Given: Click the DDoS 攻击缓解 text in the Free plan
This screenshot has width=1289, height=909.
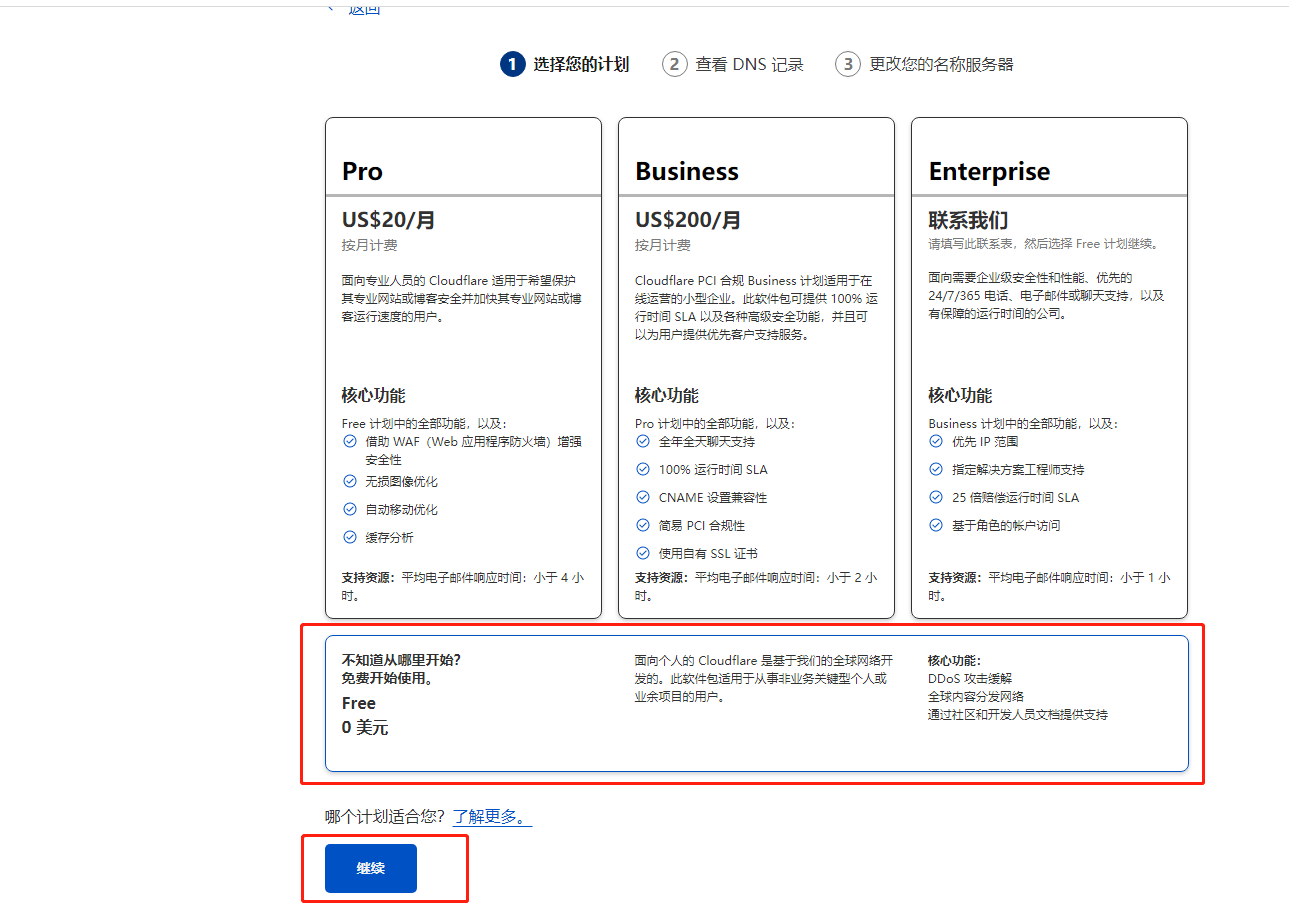Looking at the screenshot, I should [970, 678].
